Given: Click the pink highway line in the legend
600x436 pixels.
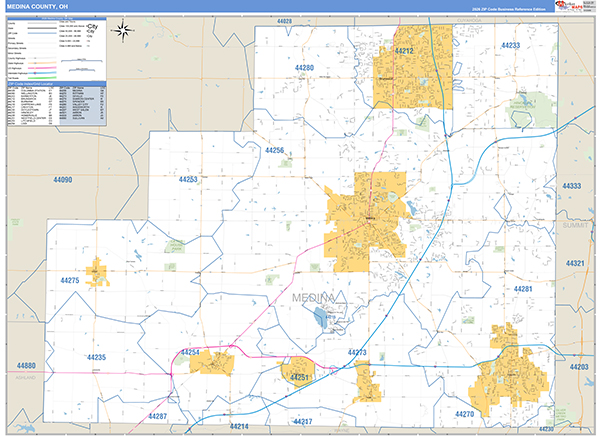Looking at the screenshot, I should pos(42,68).
